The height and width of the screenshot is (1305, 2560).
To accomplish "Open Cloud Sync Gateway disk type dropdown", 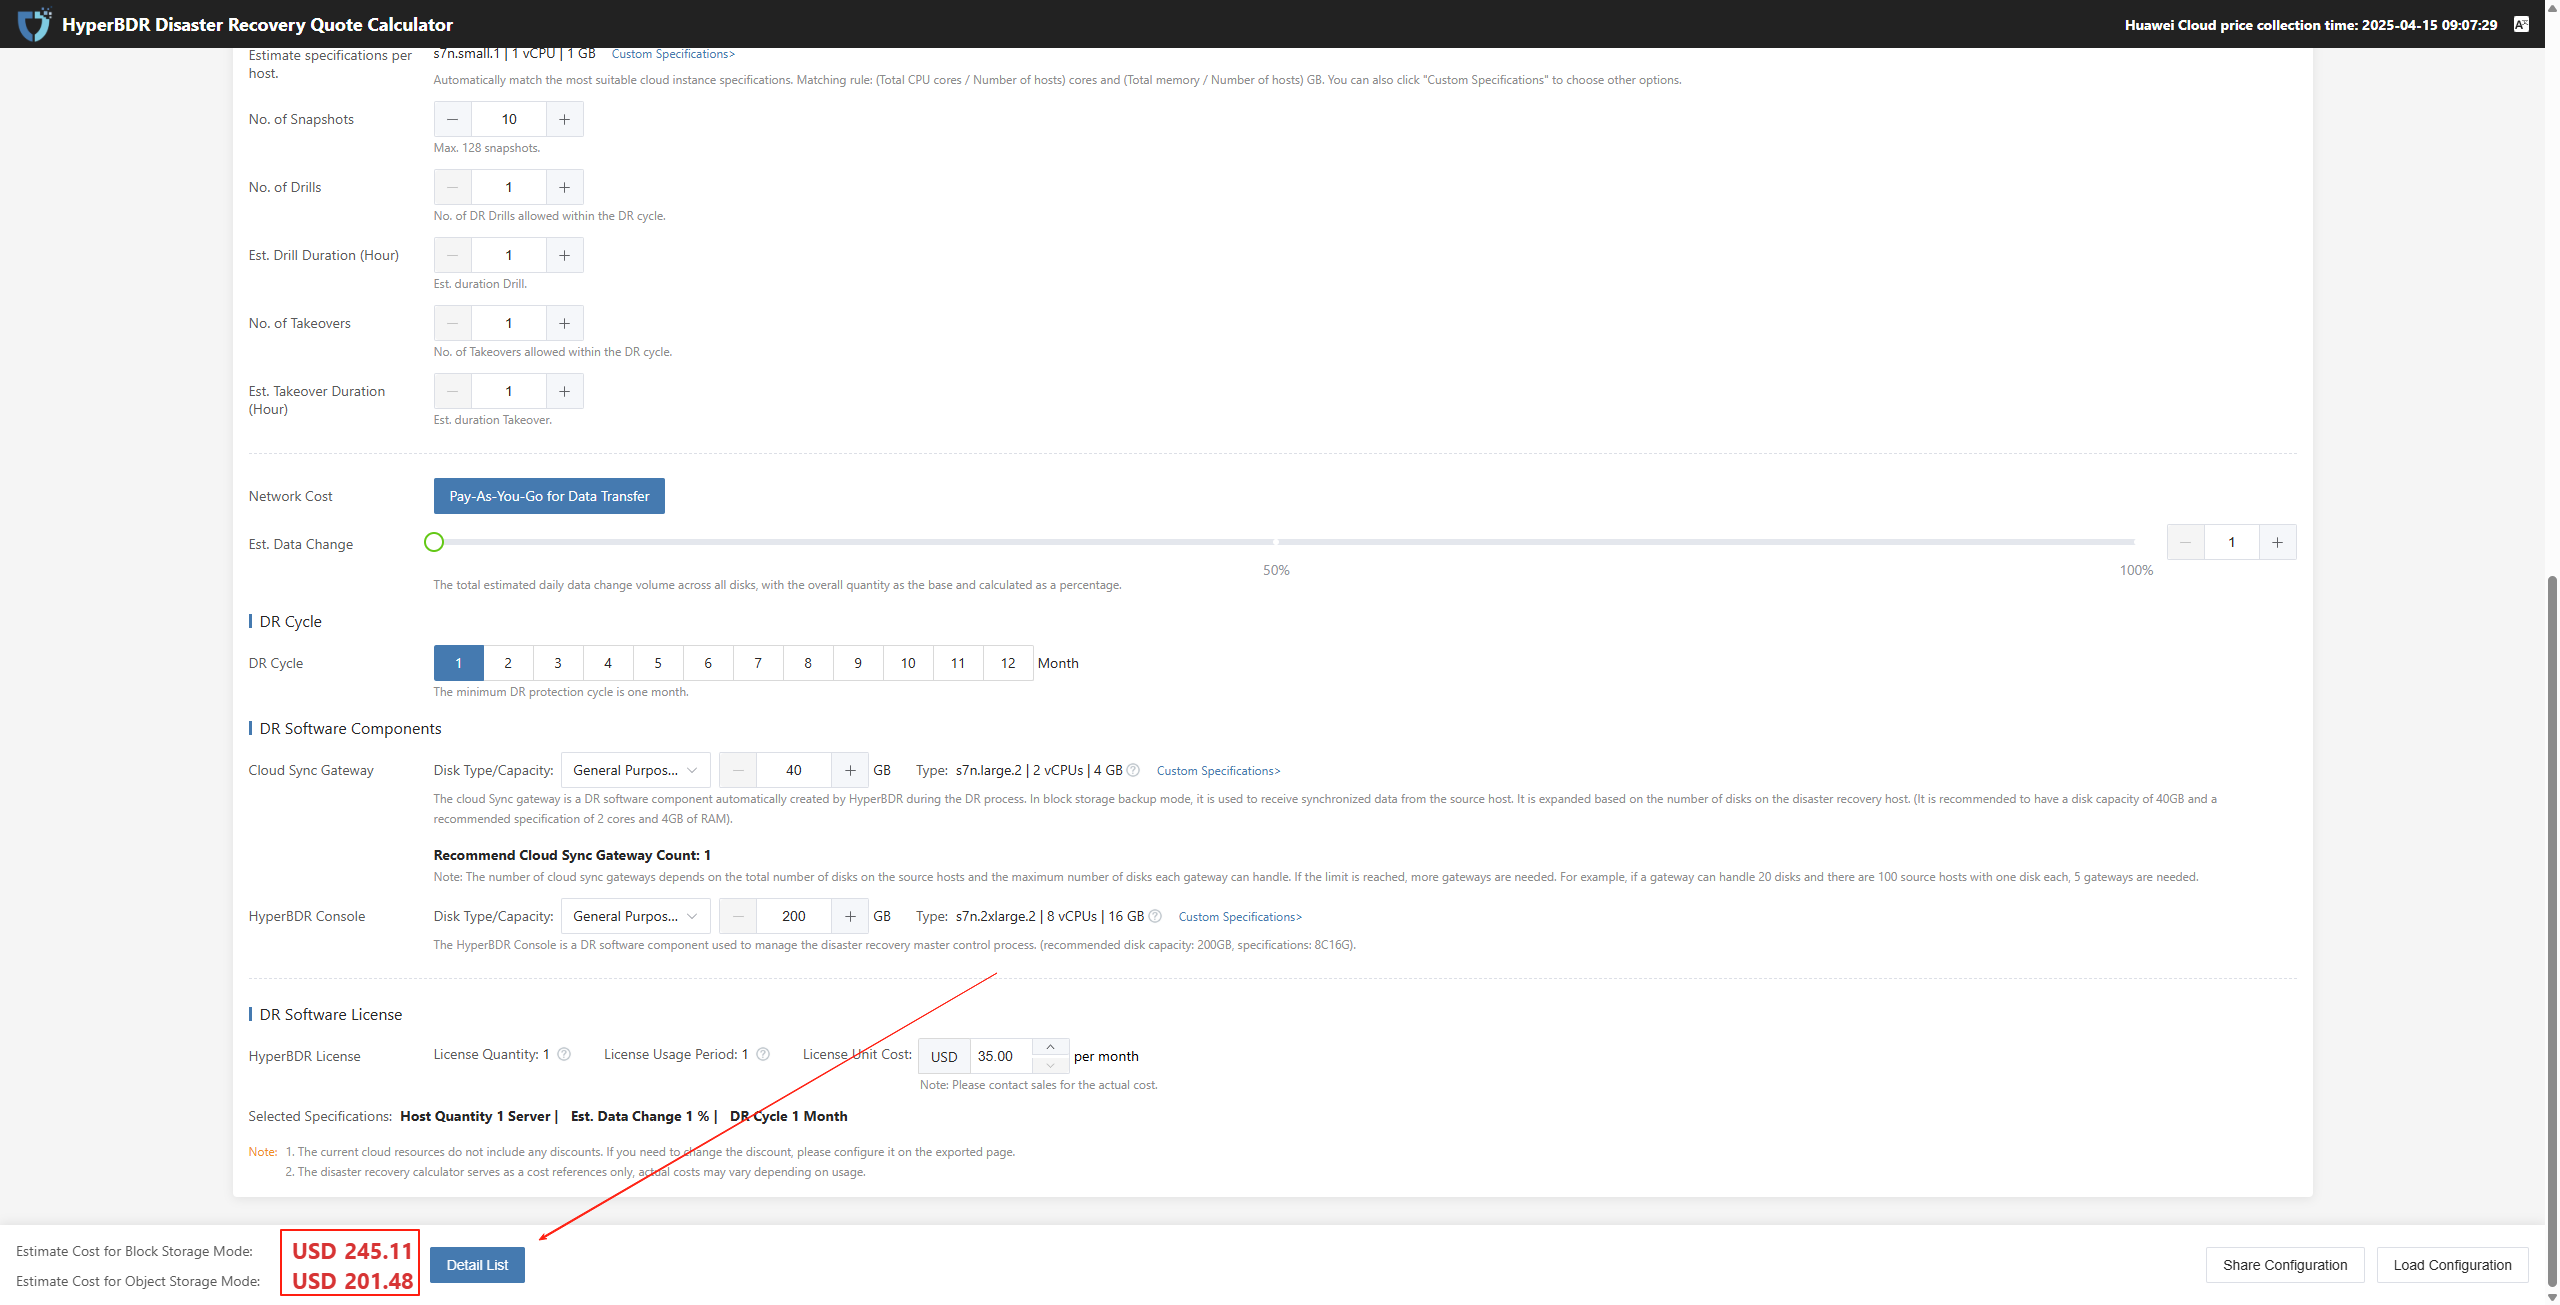I will (x=636, y=770).
